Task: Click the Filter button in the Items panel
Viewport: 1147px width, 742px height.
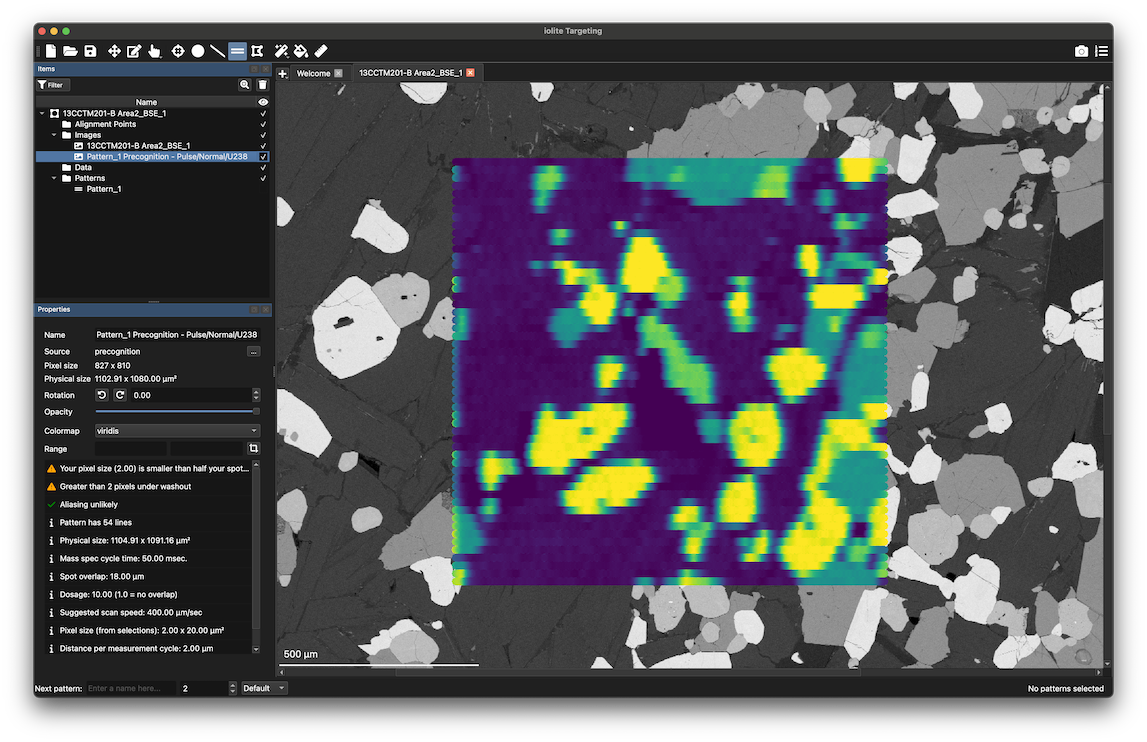Action: pyautogui.click(x=51, y=84)
